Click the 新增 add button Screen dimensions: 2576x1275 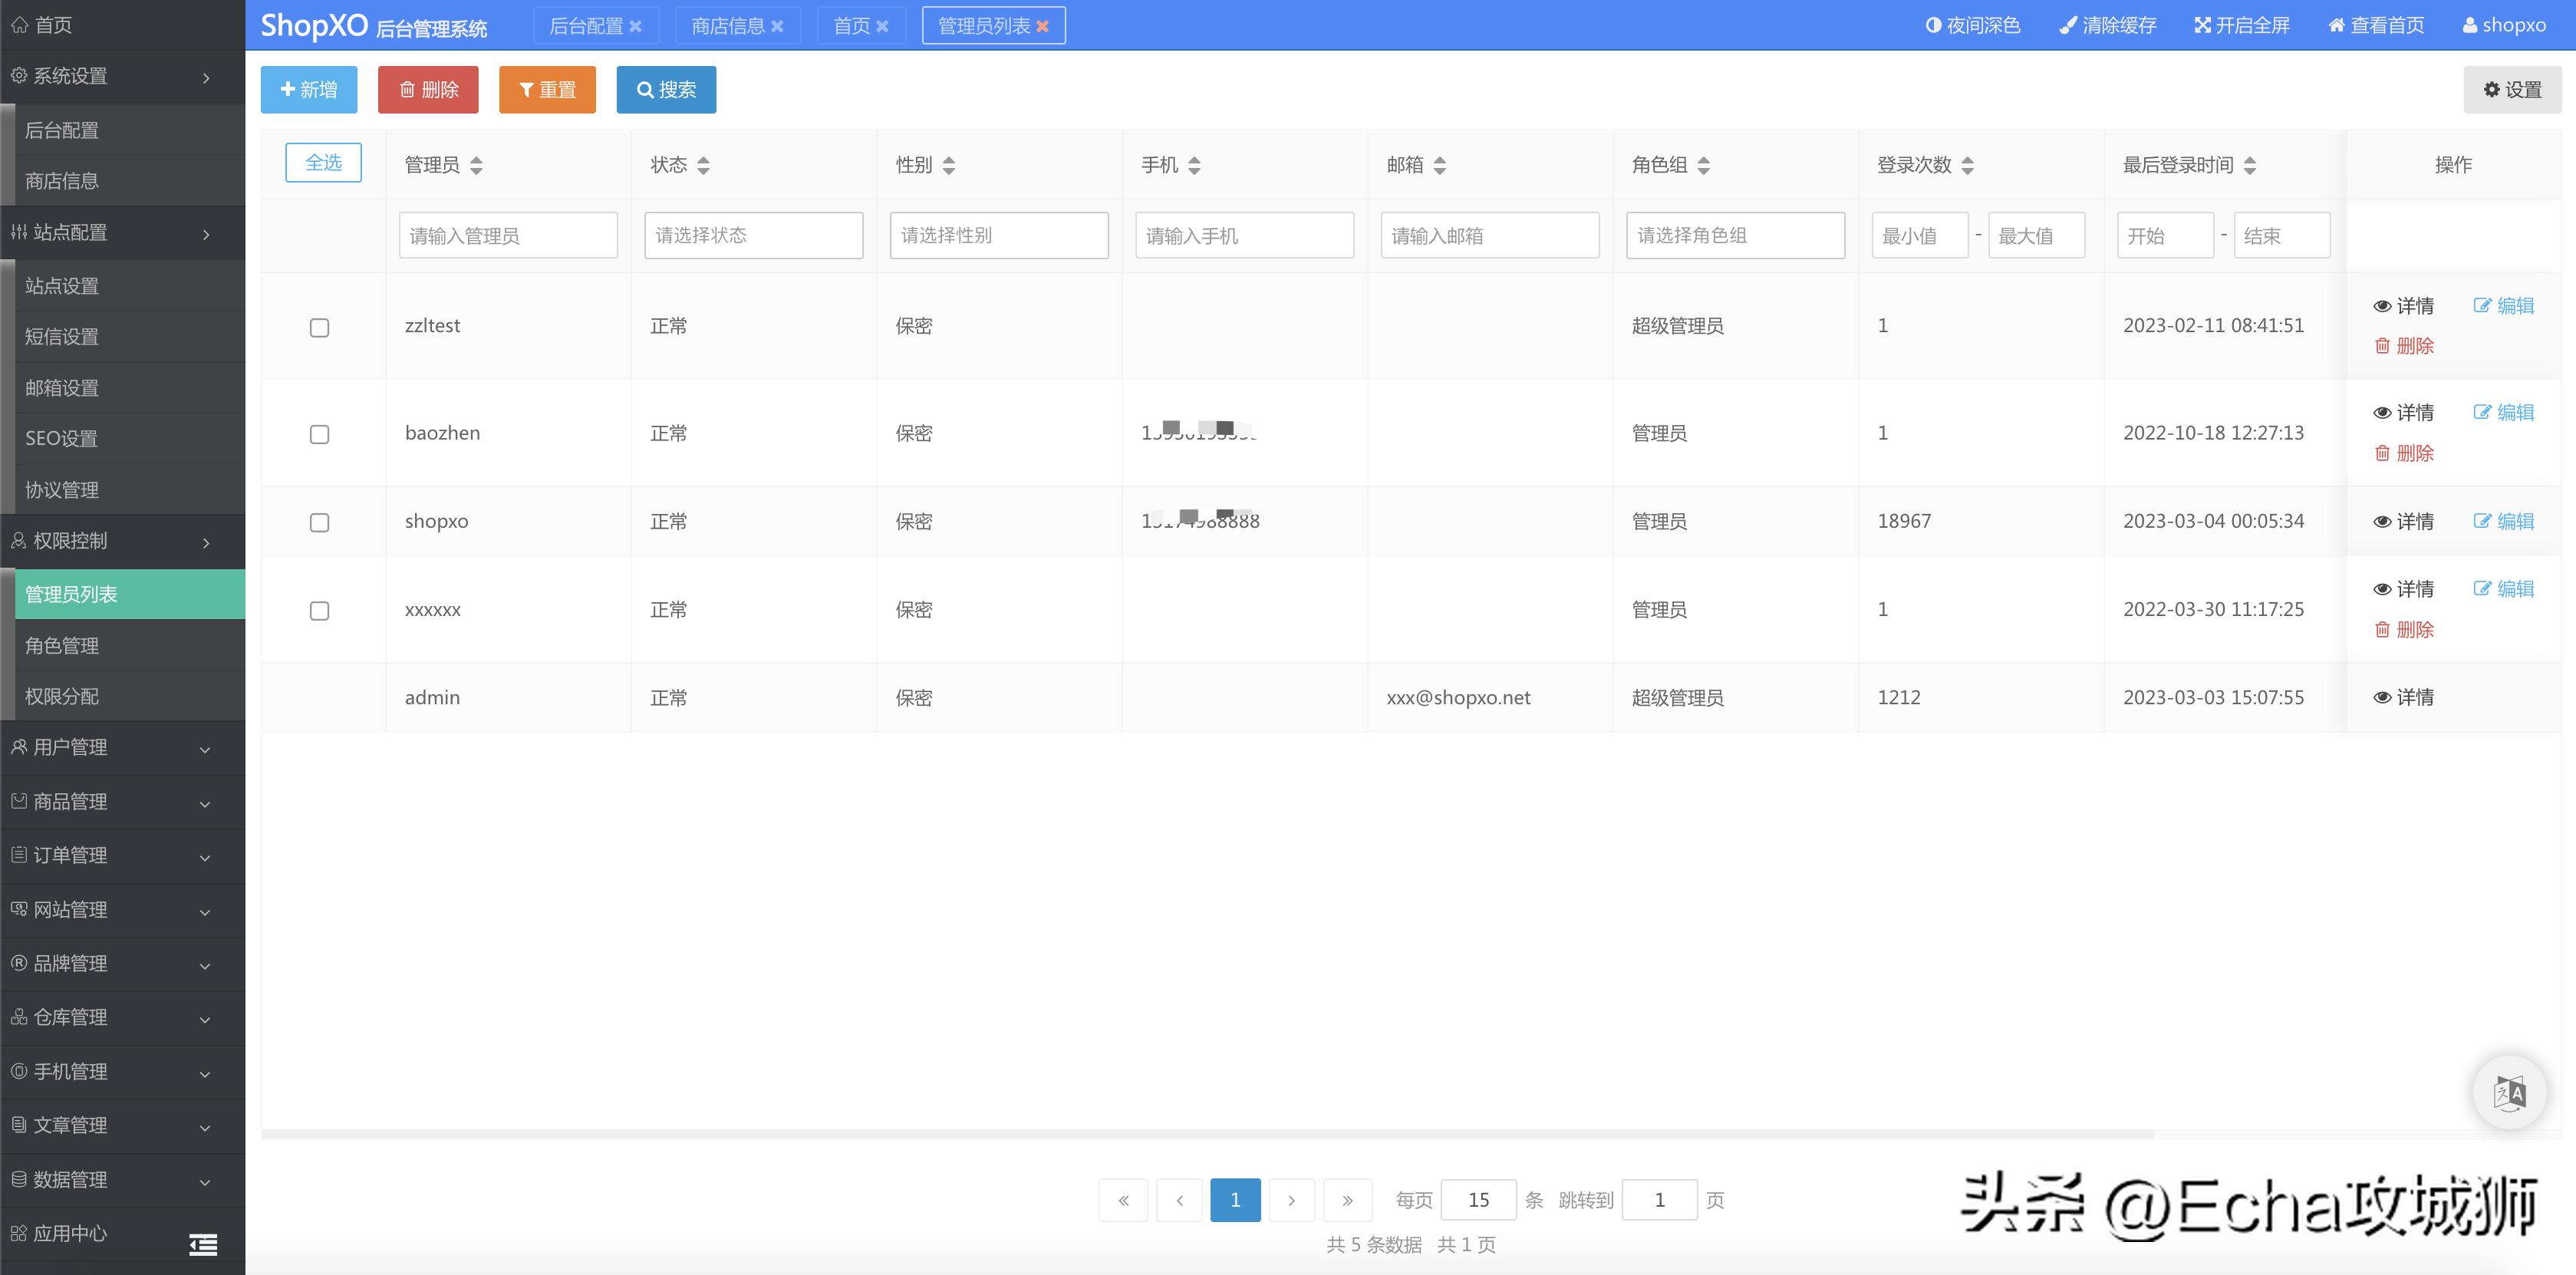click(308, 89)
